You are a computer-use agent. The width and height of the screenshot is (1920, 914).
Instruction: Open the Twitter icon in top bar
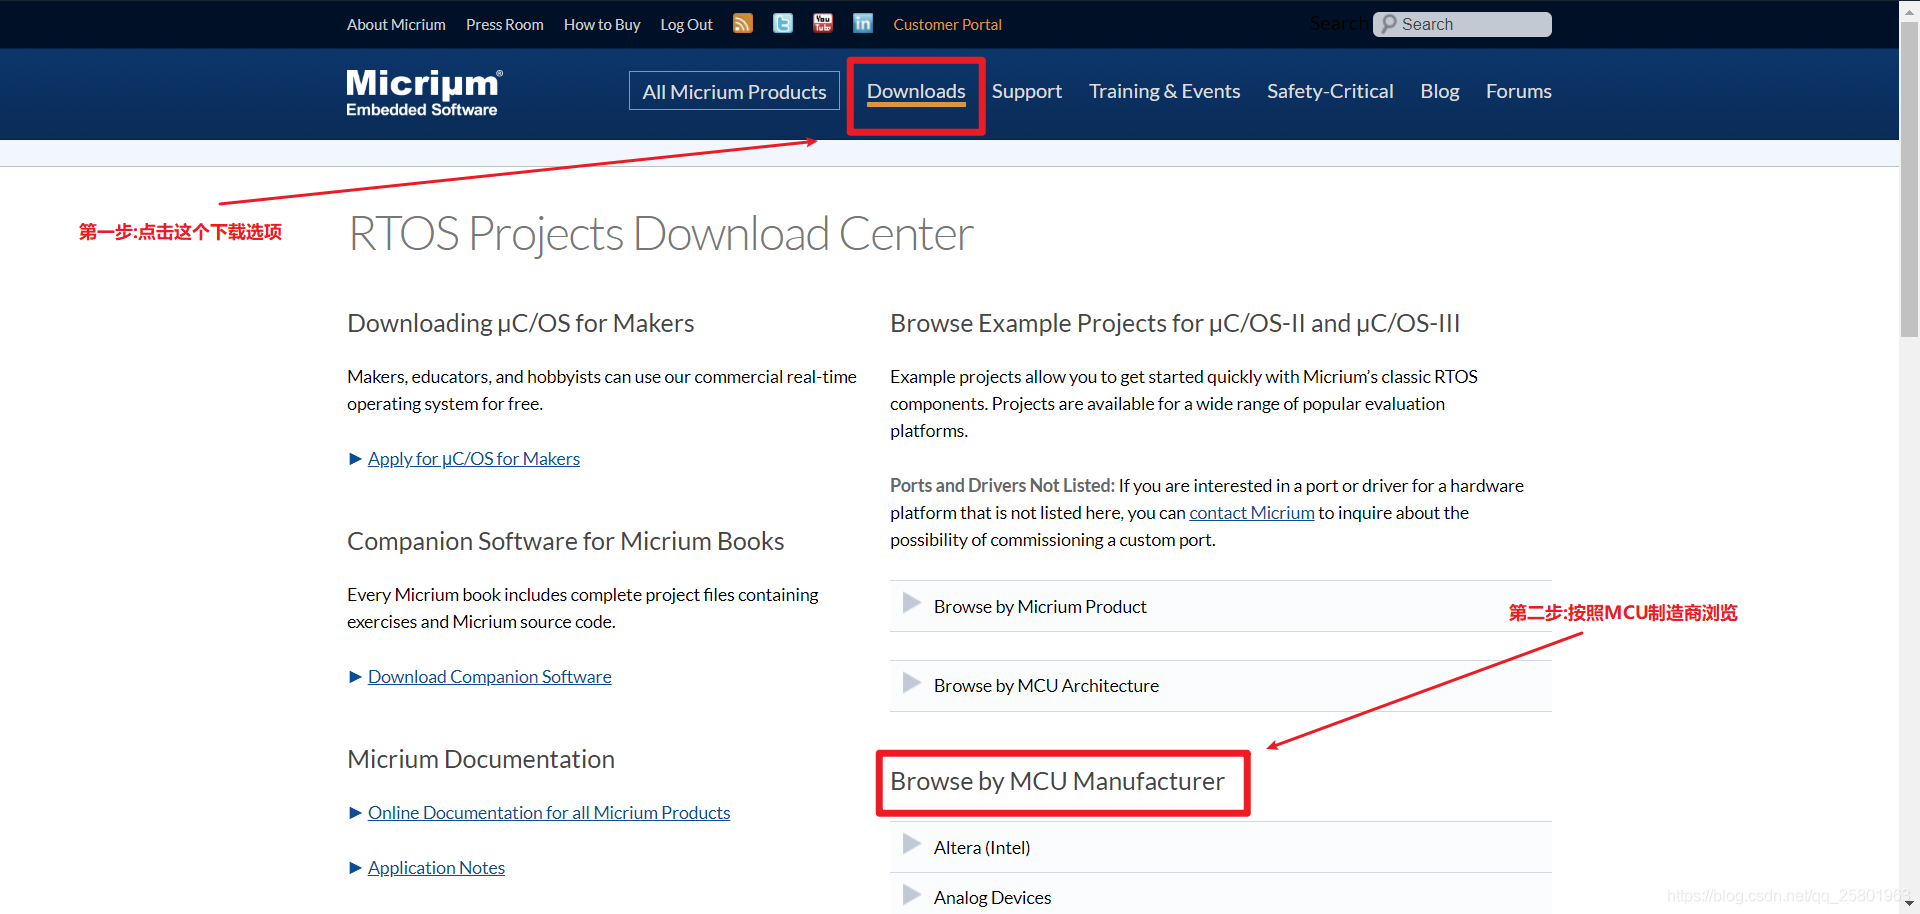click(783, 23)
